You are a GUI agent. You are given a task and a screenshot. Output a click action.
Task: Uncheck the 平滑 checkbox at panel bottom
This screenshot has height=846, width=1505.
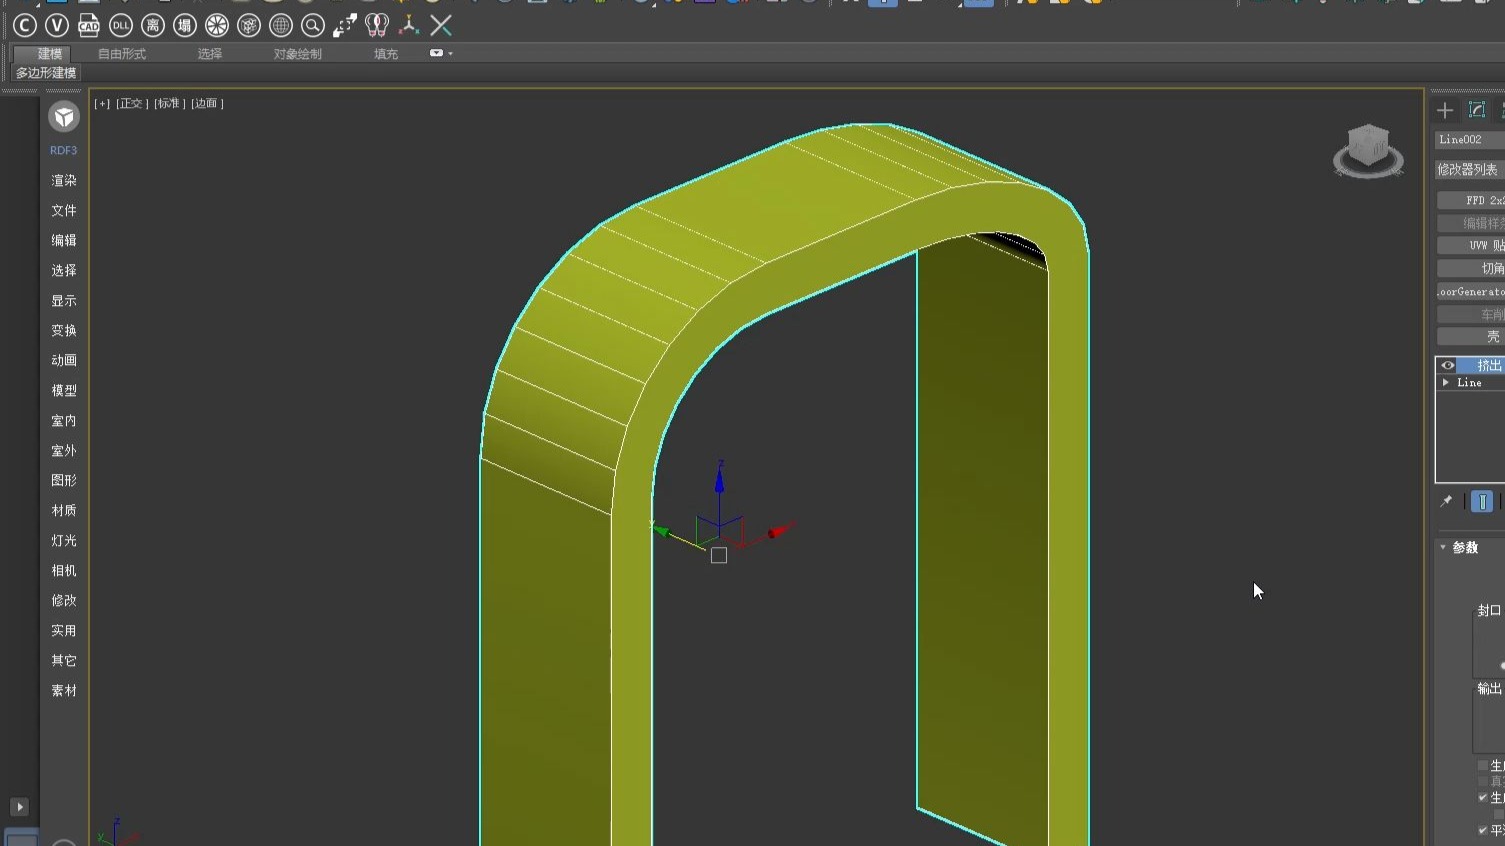click(1483, 830)
